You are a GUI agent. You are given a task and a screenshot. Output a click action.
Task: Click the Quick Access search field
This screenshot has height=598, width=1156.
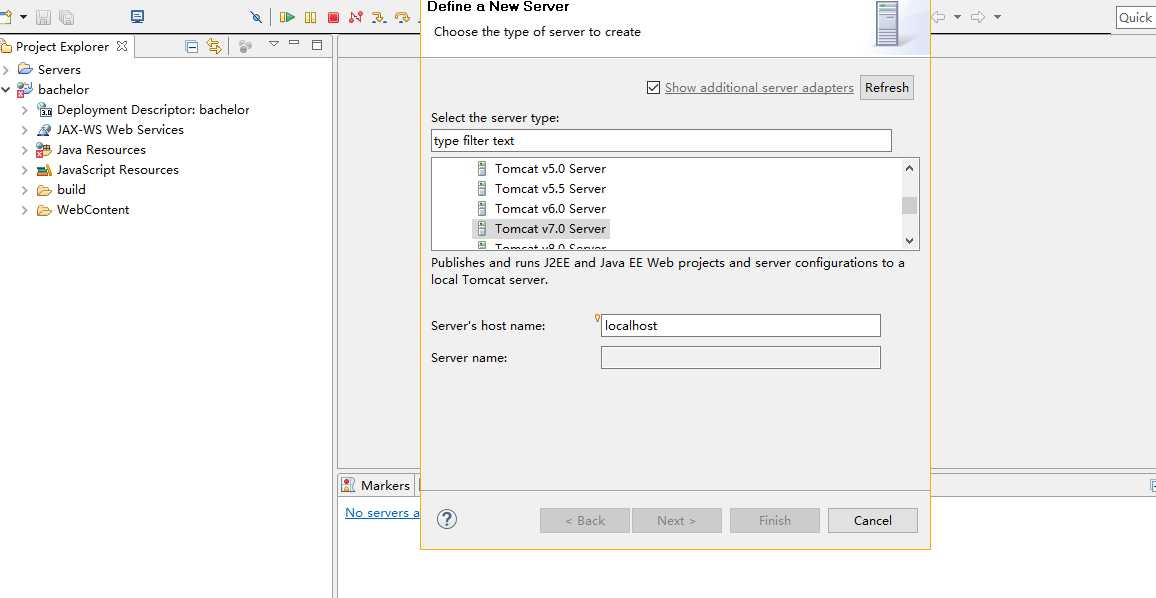click(x=1135, y=18)
